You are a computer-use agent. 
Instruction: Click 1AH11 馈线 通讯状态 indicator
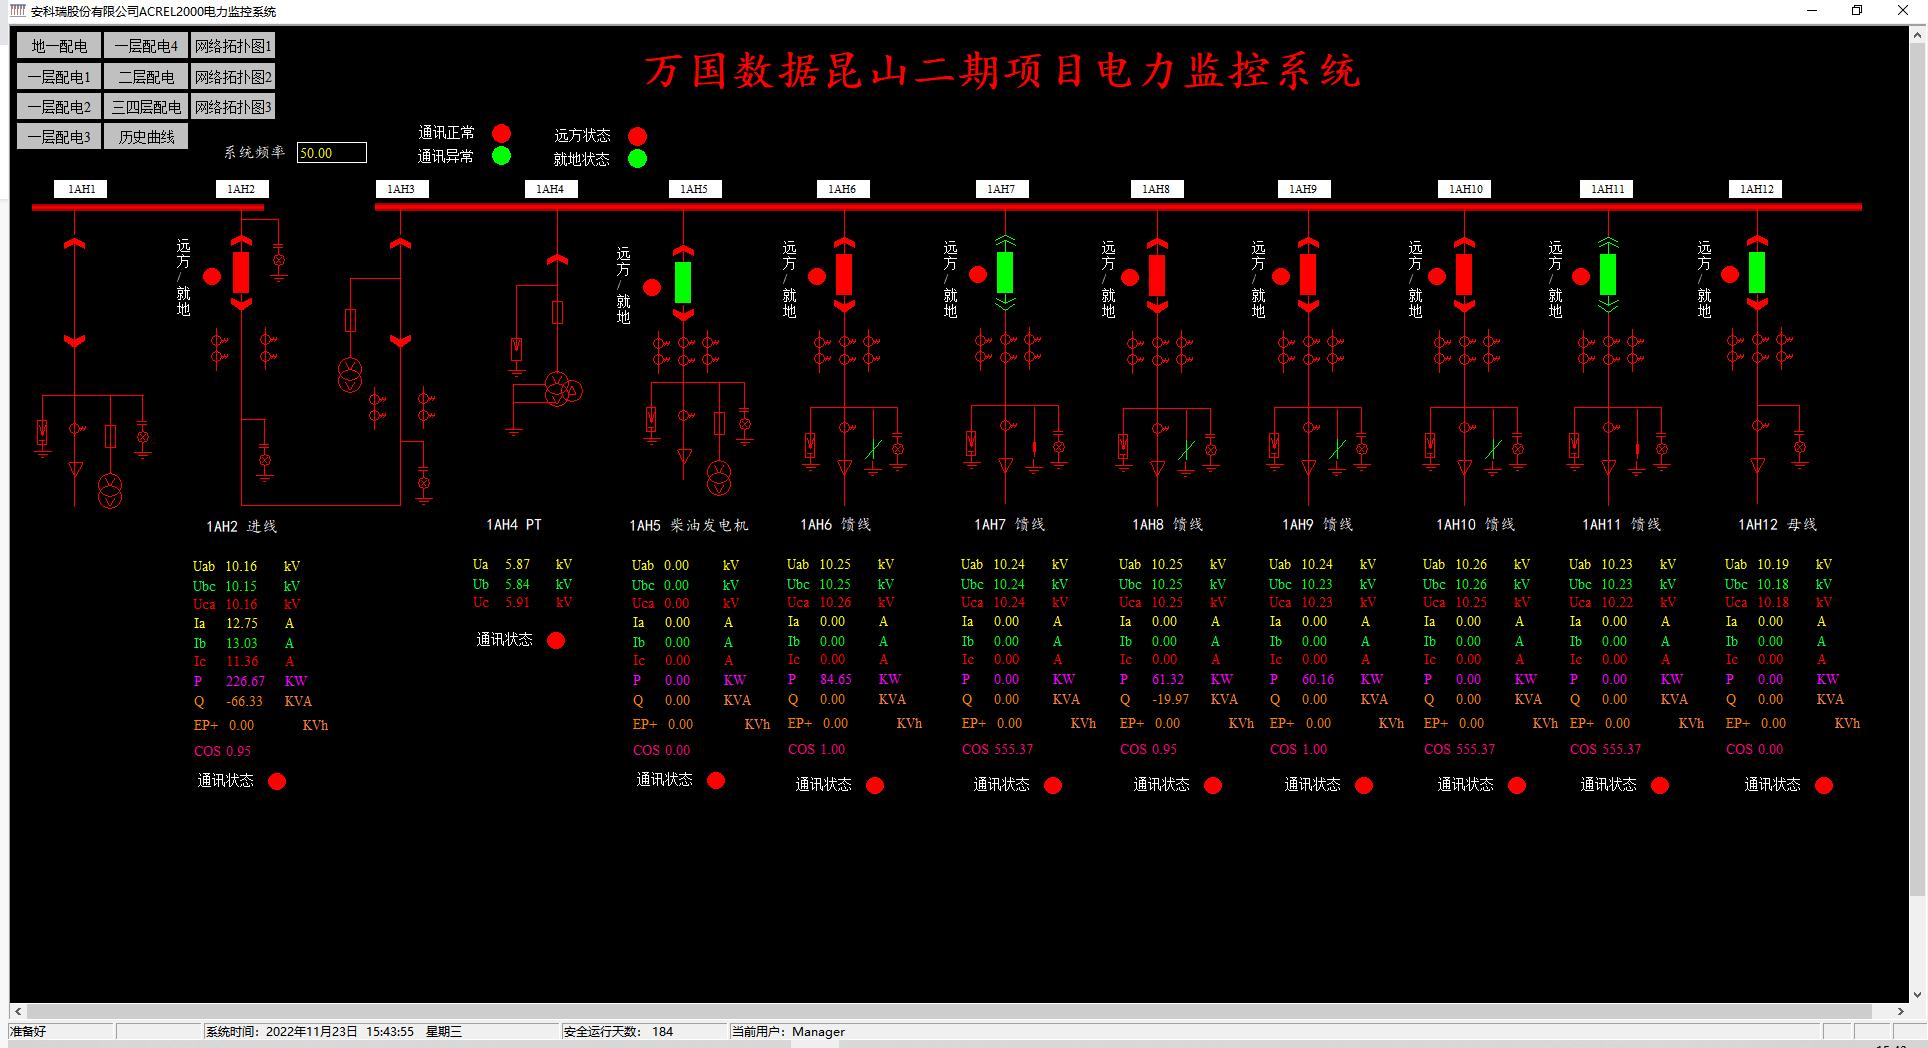pos(1660,786)
